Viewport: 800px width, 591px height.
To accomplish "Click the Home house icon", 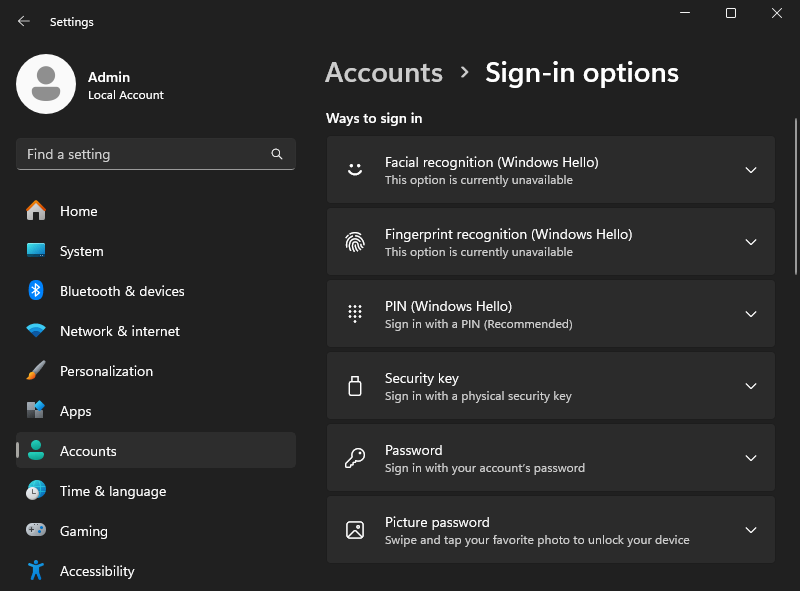I will (36, 211).
